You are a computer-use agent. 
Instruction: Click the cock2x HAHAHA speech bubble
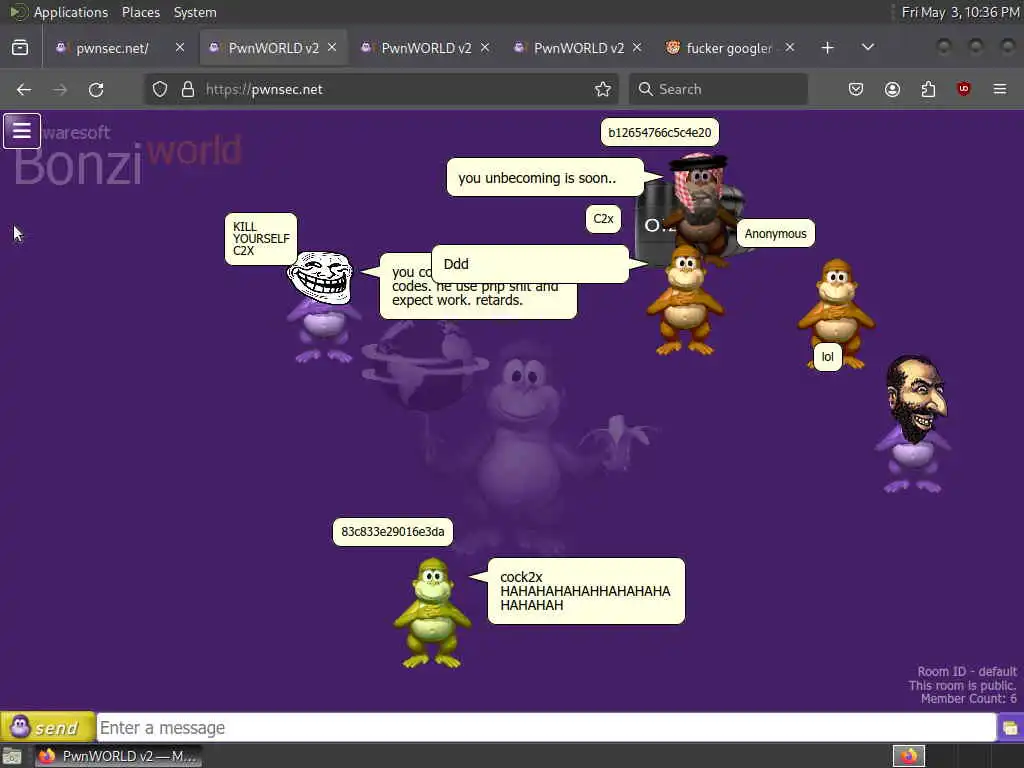586,591
